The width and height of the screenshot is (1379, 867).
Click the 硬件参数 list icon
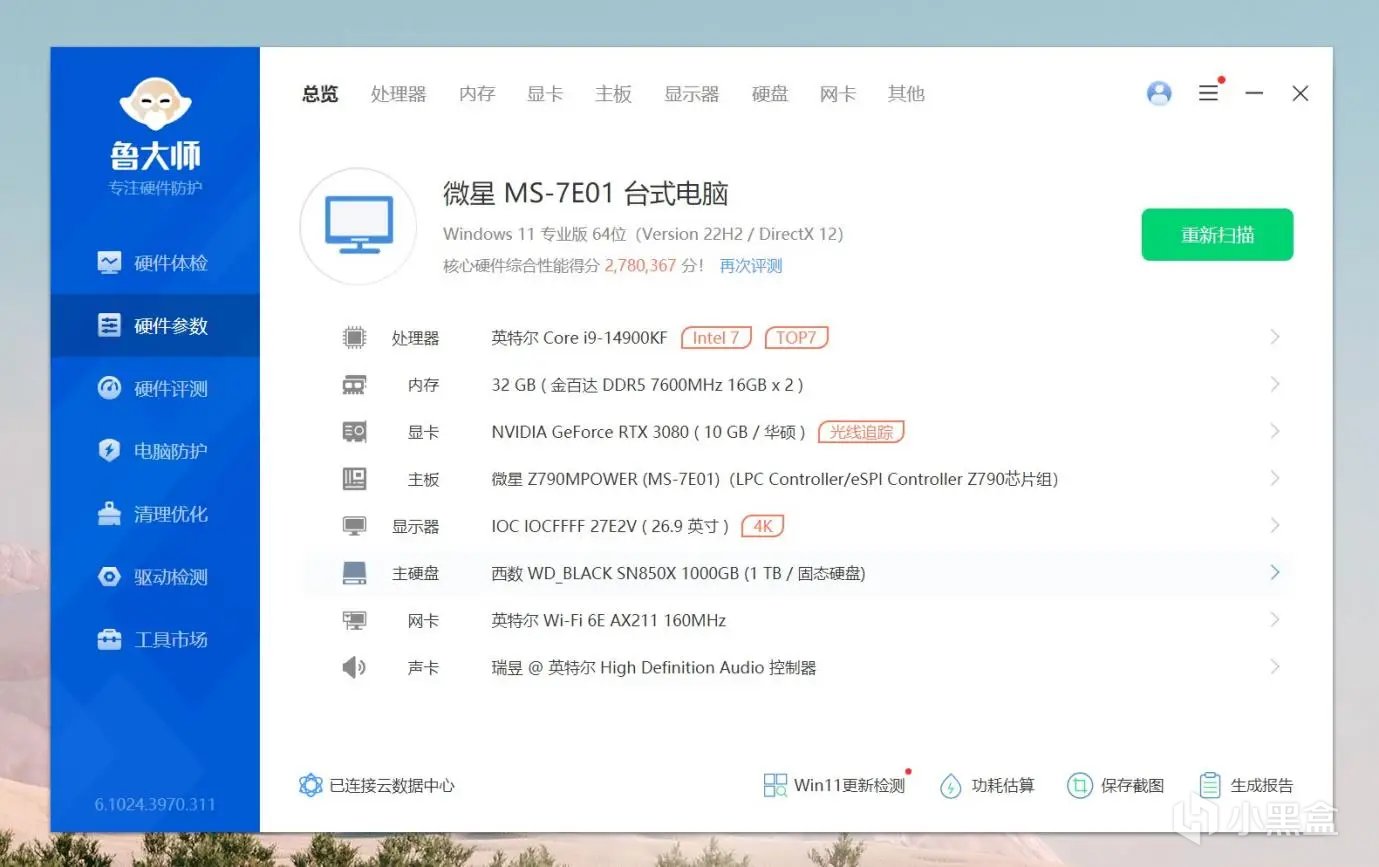(109, 326)
